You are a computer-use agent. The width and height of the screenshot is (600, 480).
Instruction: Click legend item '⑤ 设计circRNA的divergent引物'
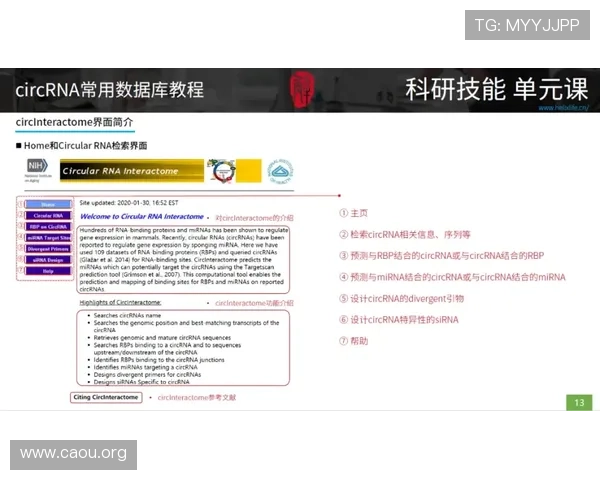tap(401, 298)
